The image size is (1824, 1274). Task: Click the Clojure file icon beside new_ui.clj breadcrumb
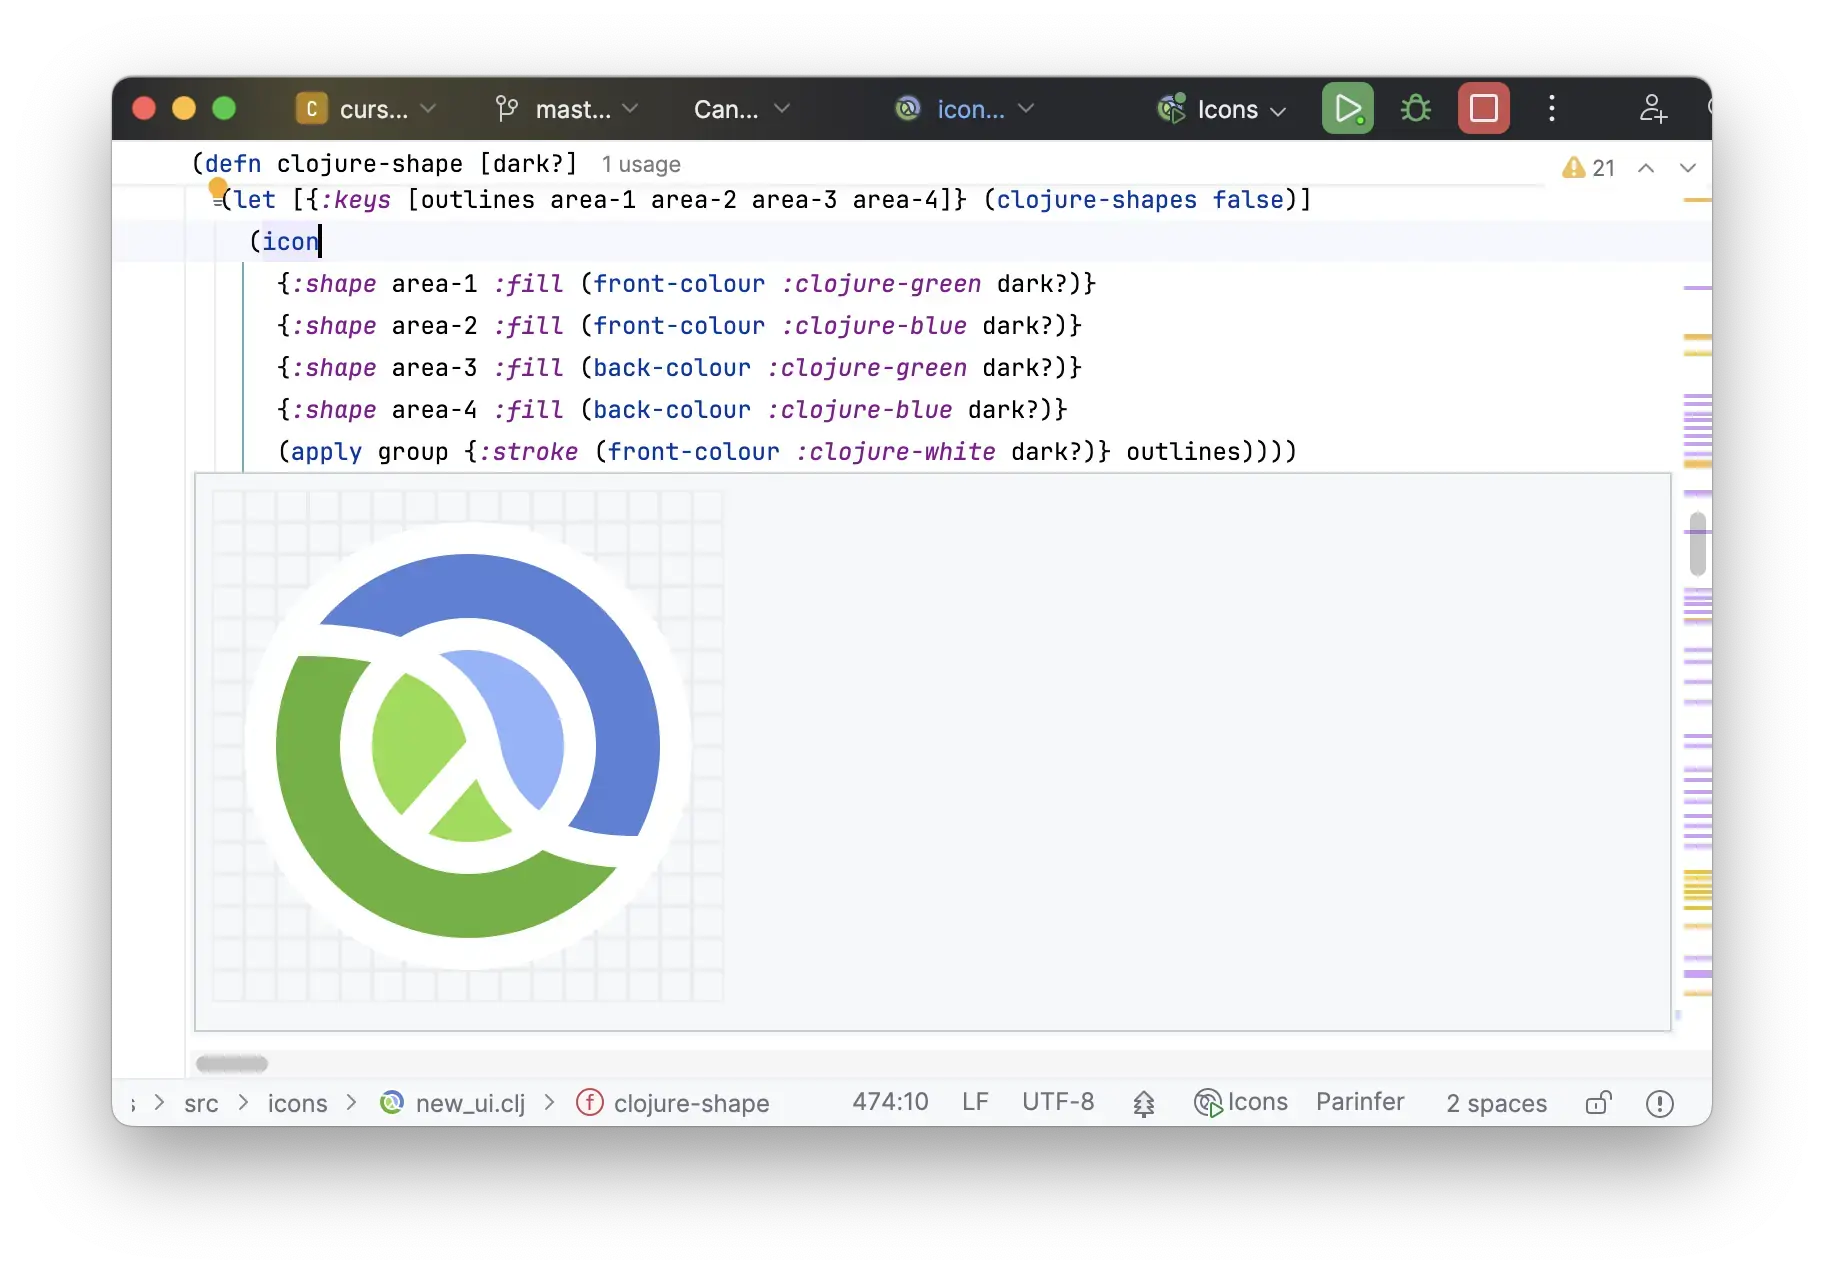(391, 1102)
